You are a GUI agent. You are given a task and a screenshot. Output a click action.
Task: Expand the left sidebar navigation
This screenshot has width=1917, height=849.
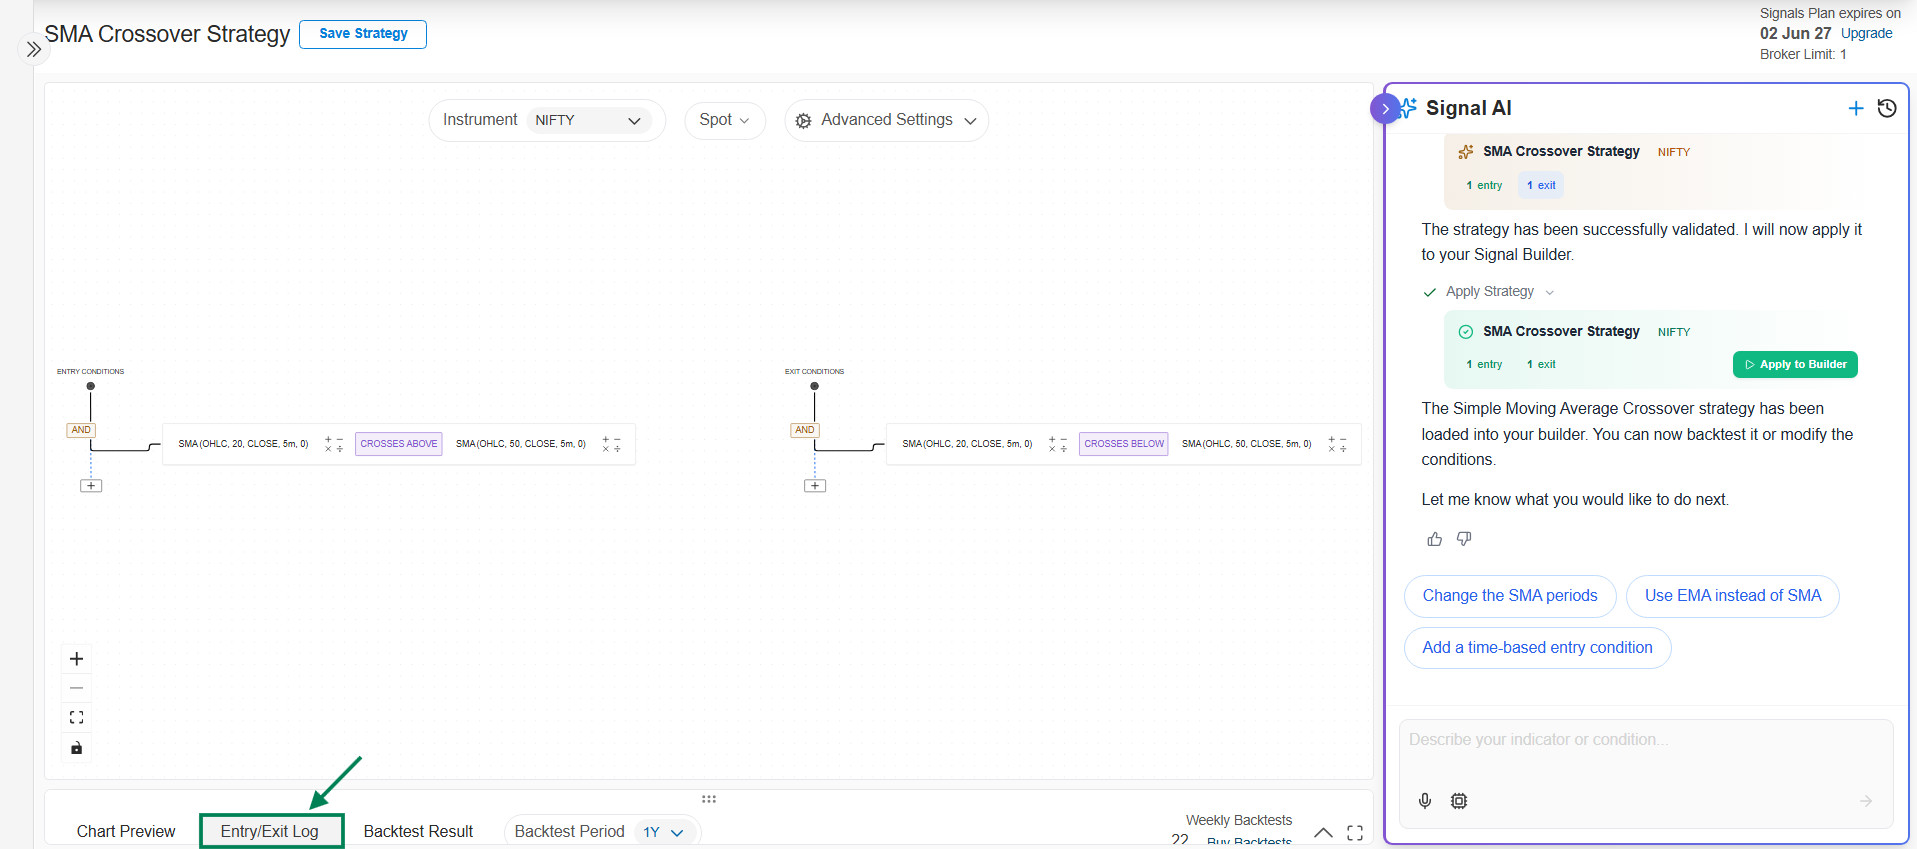click(x=34, y=49)
